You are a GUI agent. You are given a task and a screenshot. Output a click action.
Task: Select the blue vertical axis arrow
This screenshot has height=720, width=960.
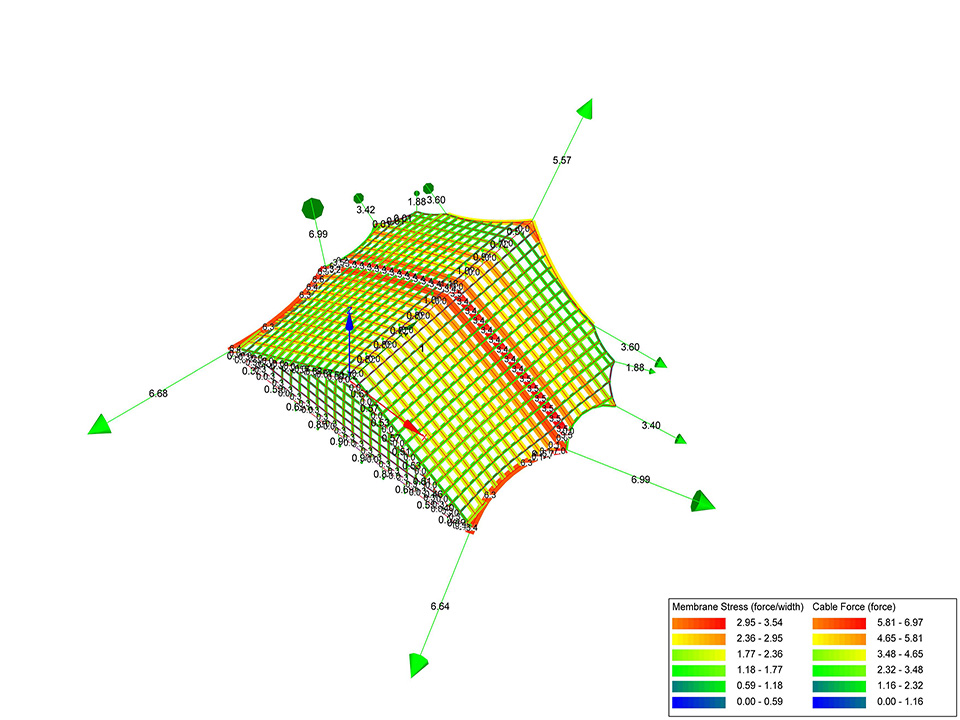point(349,322)
